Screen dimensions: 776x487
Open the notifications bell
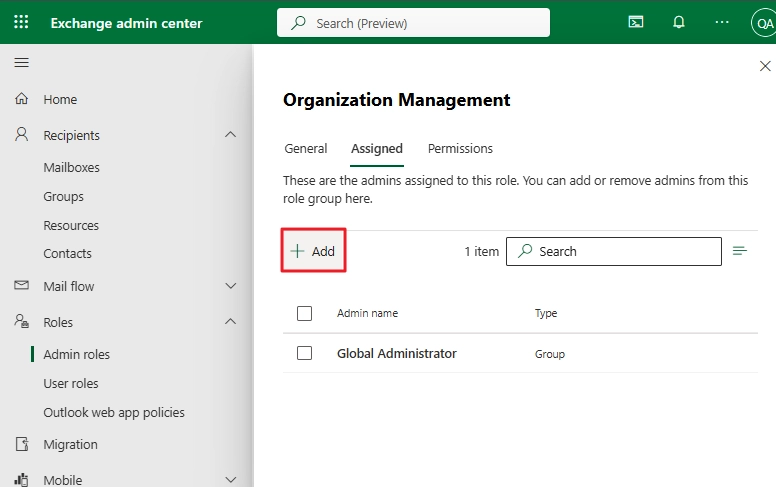(679, 22)
